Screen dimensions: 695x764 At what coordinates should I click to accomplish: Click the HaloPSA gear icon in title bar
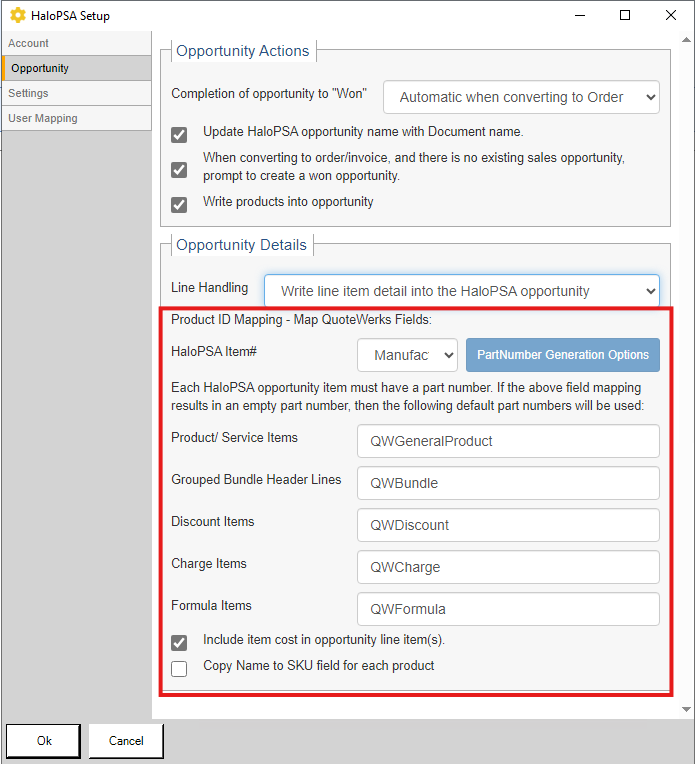click(x=18, y=16)
